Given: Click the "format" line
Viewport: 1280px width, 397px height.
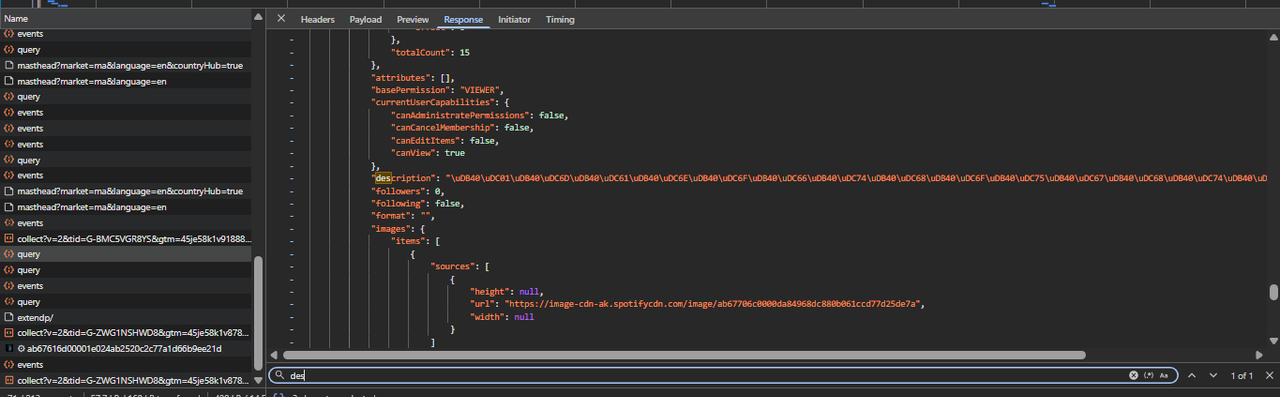Looking at the screenshot, I should coord(404,216).
